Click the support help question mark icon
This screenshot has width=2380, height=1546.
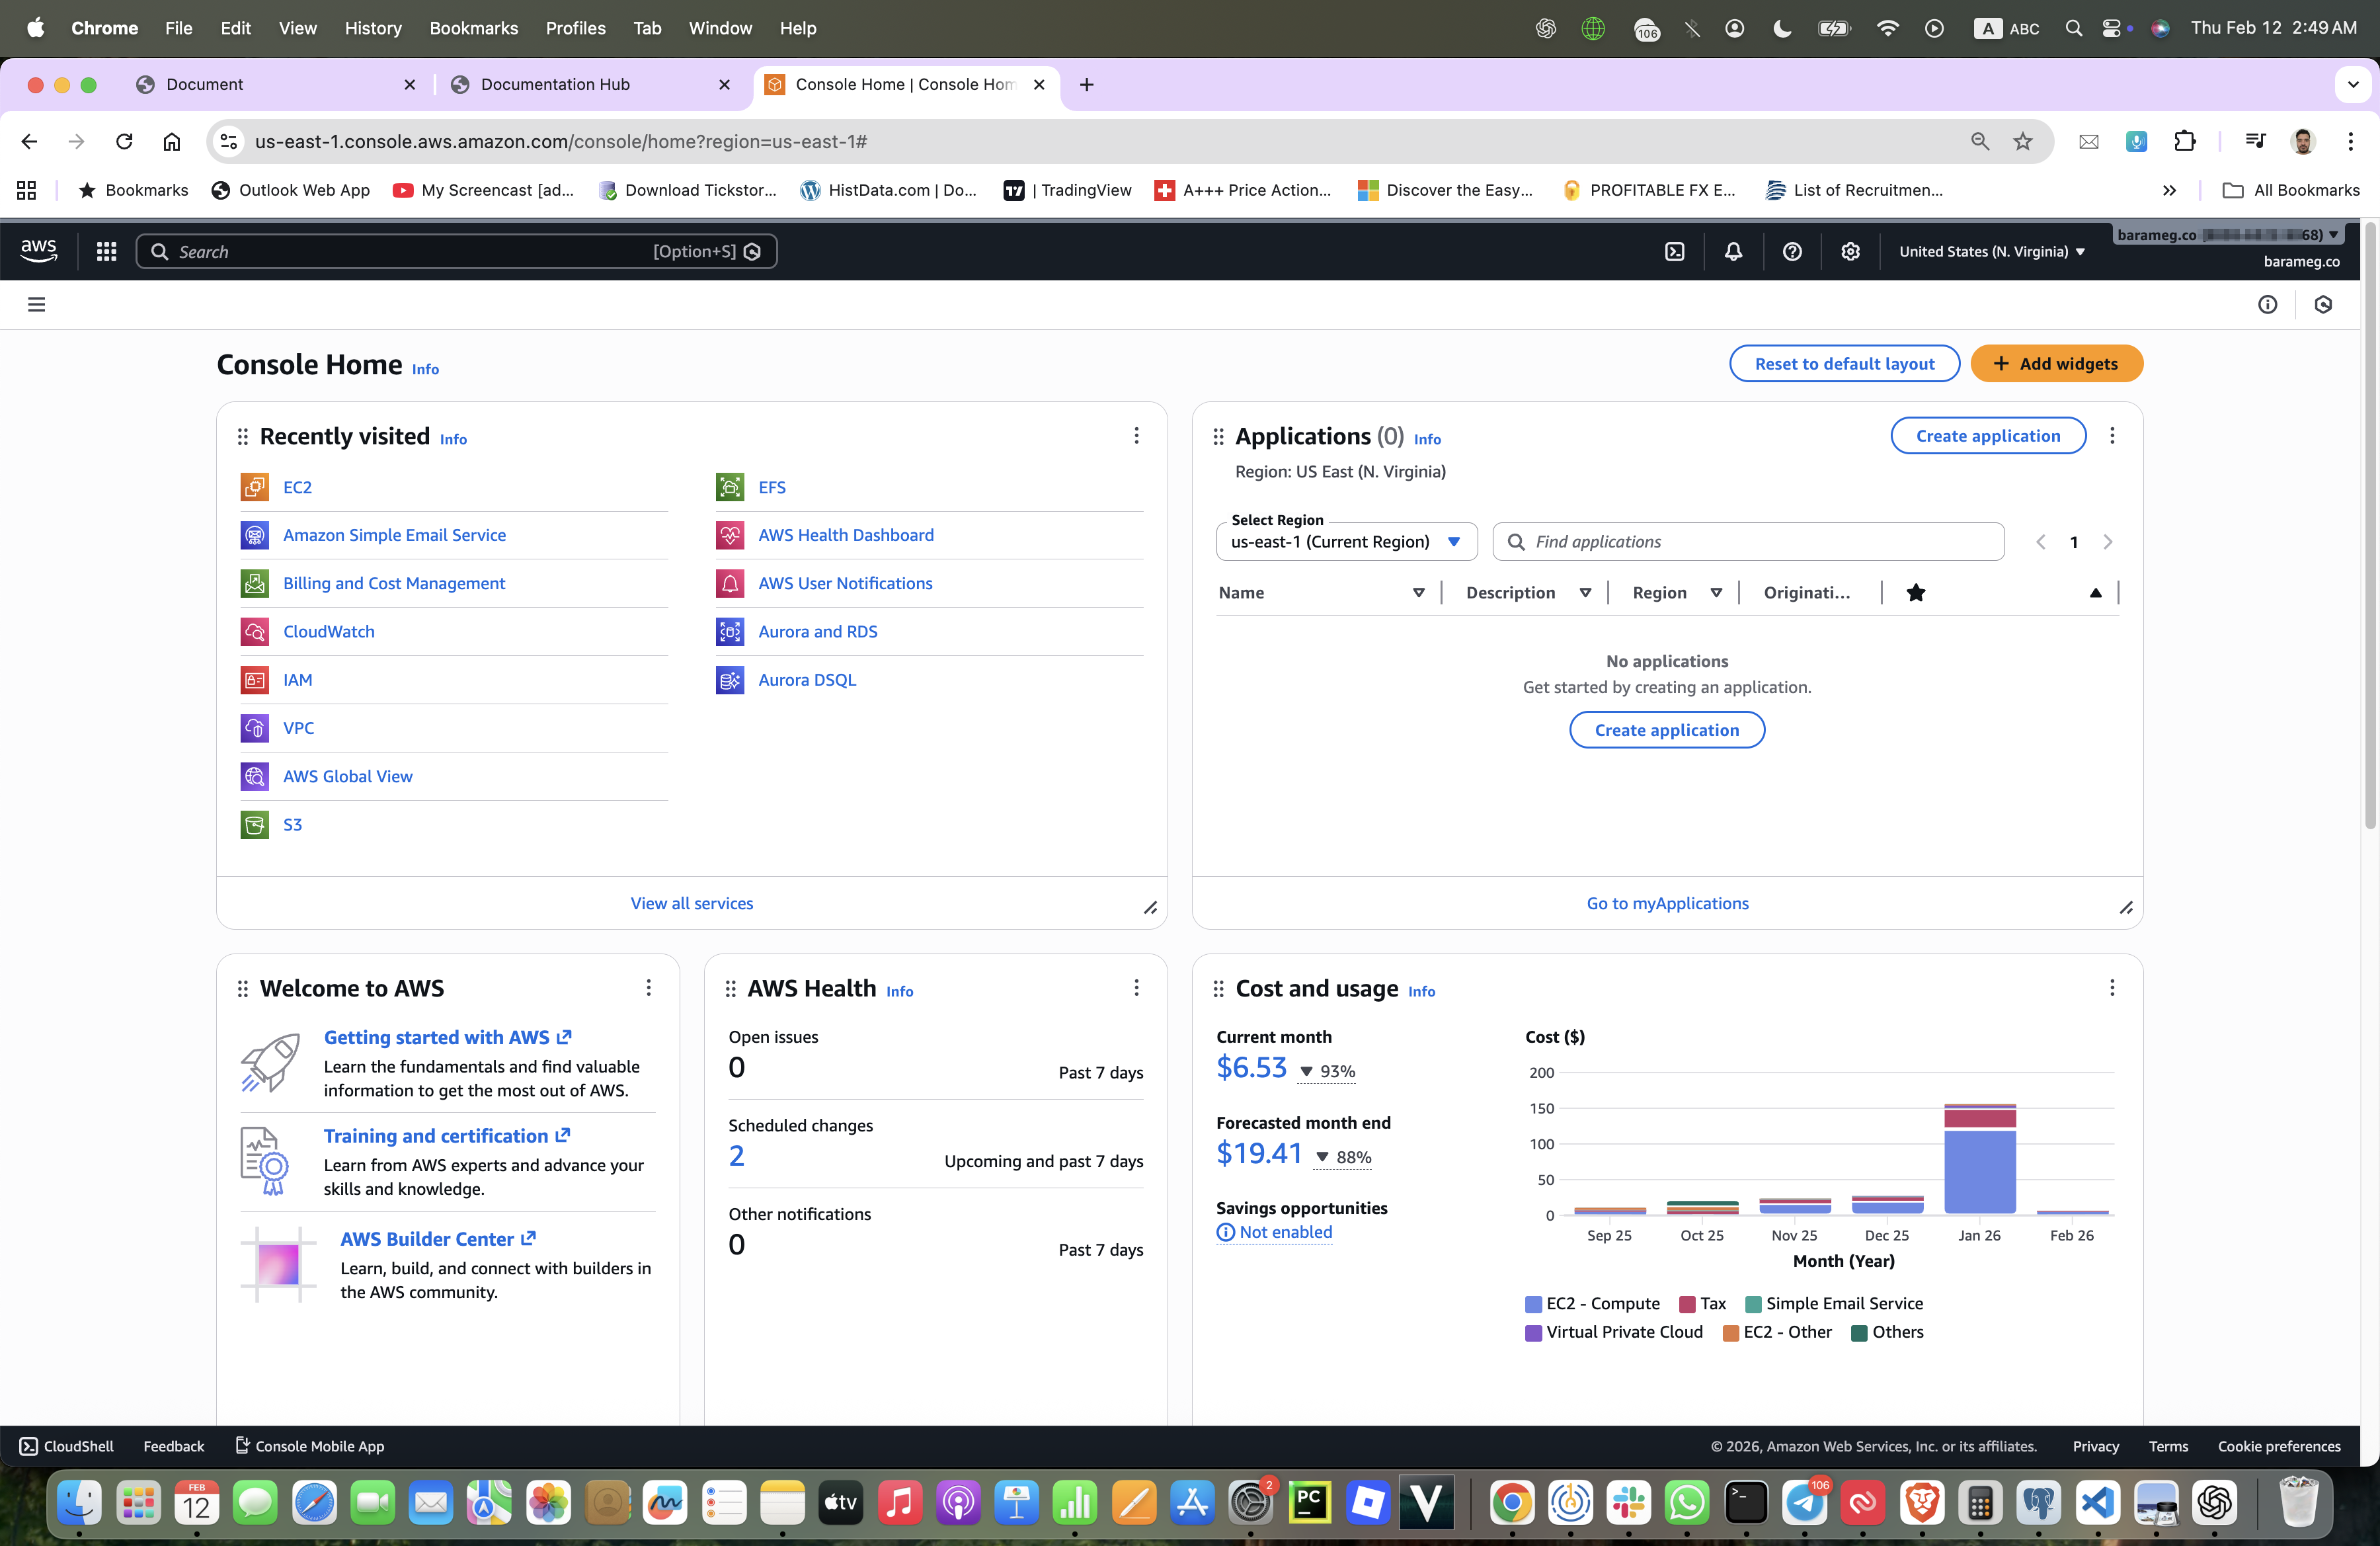[1792, 251]
